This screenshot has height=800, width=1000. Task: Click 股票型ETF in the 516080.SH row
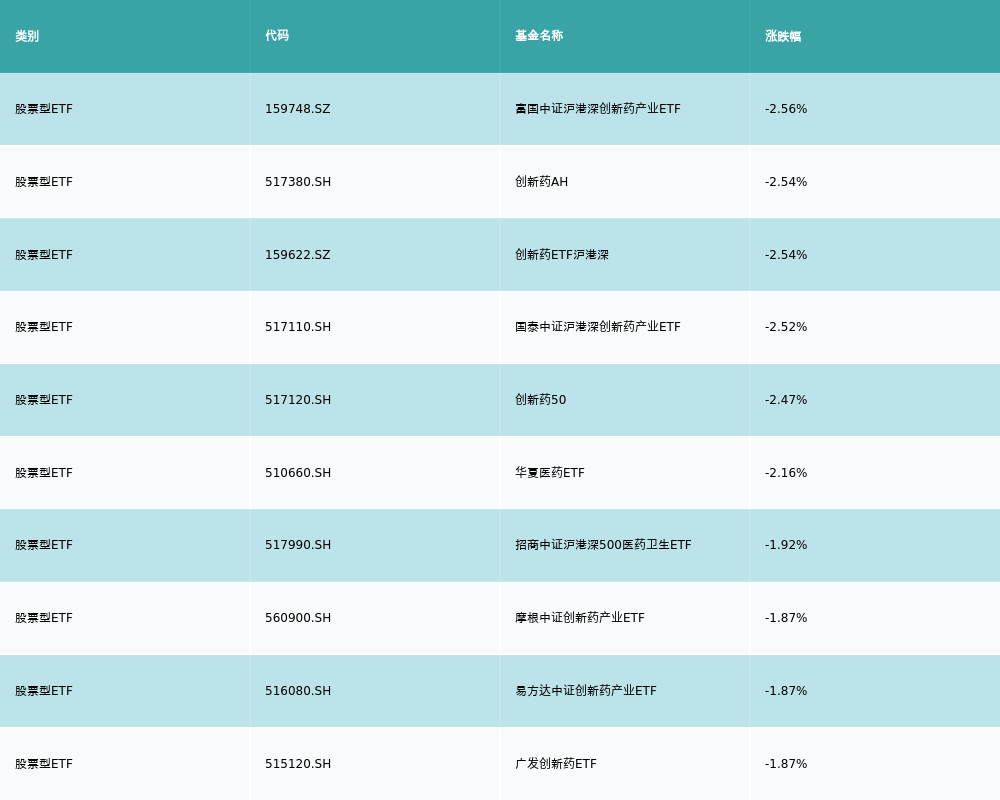pyautogui.click(x=44, y=691)
